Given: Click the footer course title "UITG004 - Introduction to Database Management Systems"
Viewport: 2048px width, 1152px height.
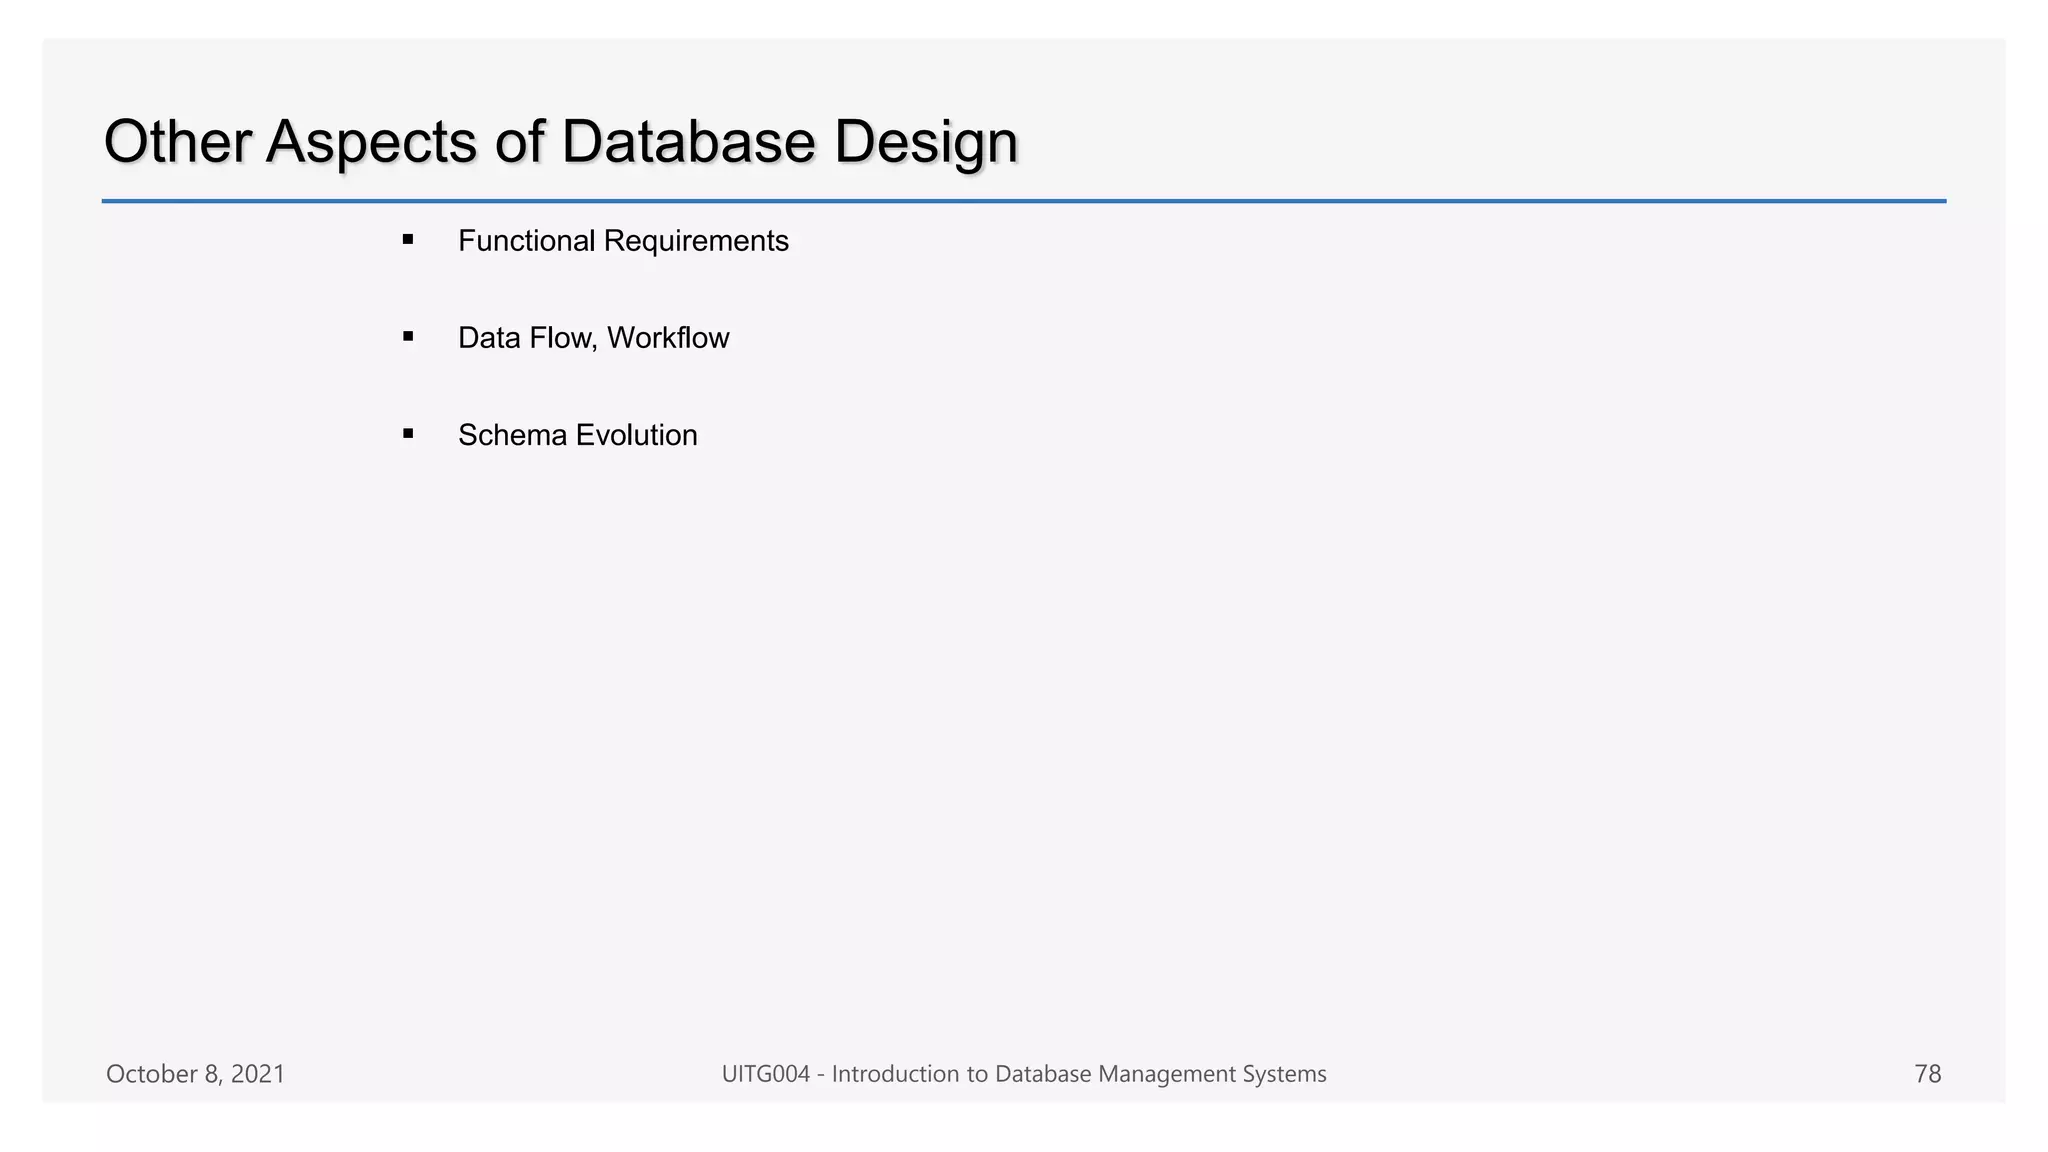Looking at the screenshot, I should coord(1024,1074).
